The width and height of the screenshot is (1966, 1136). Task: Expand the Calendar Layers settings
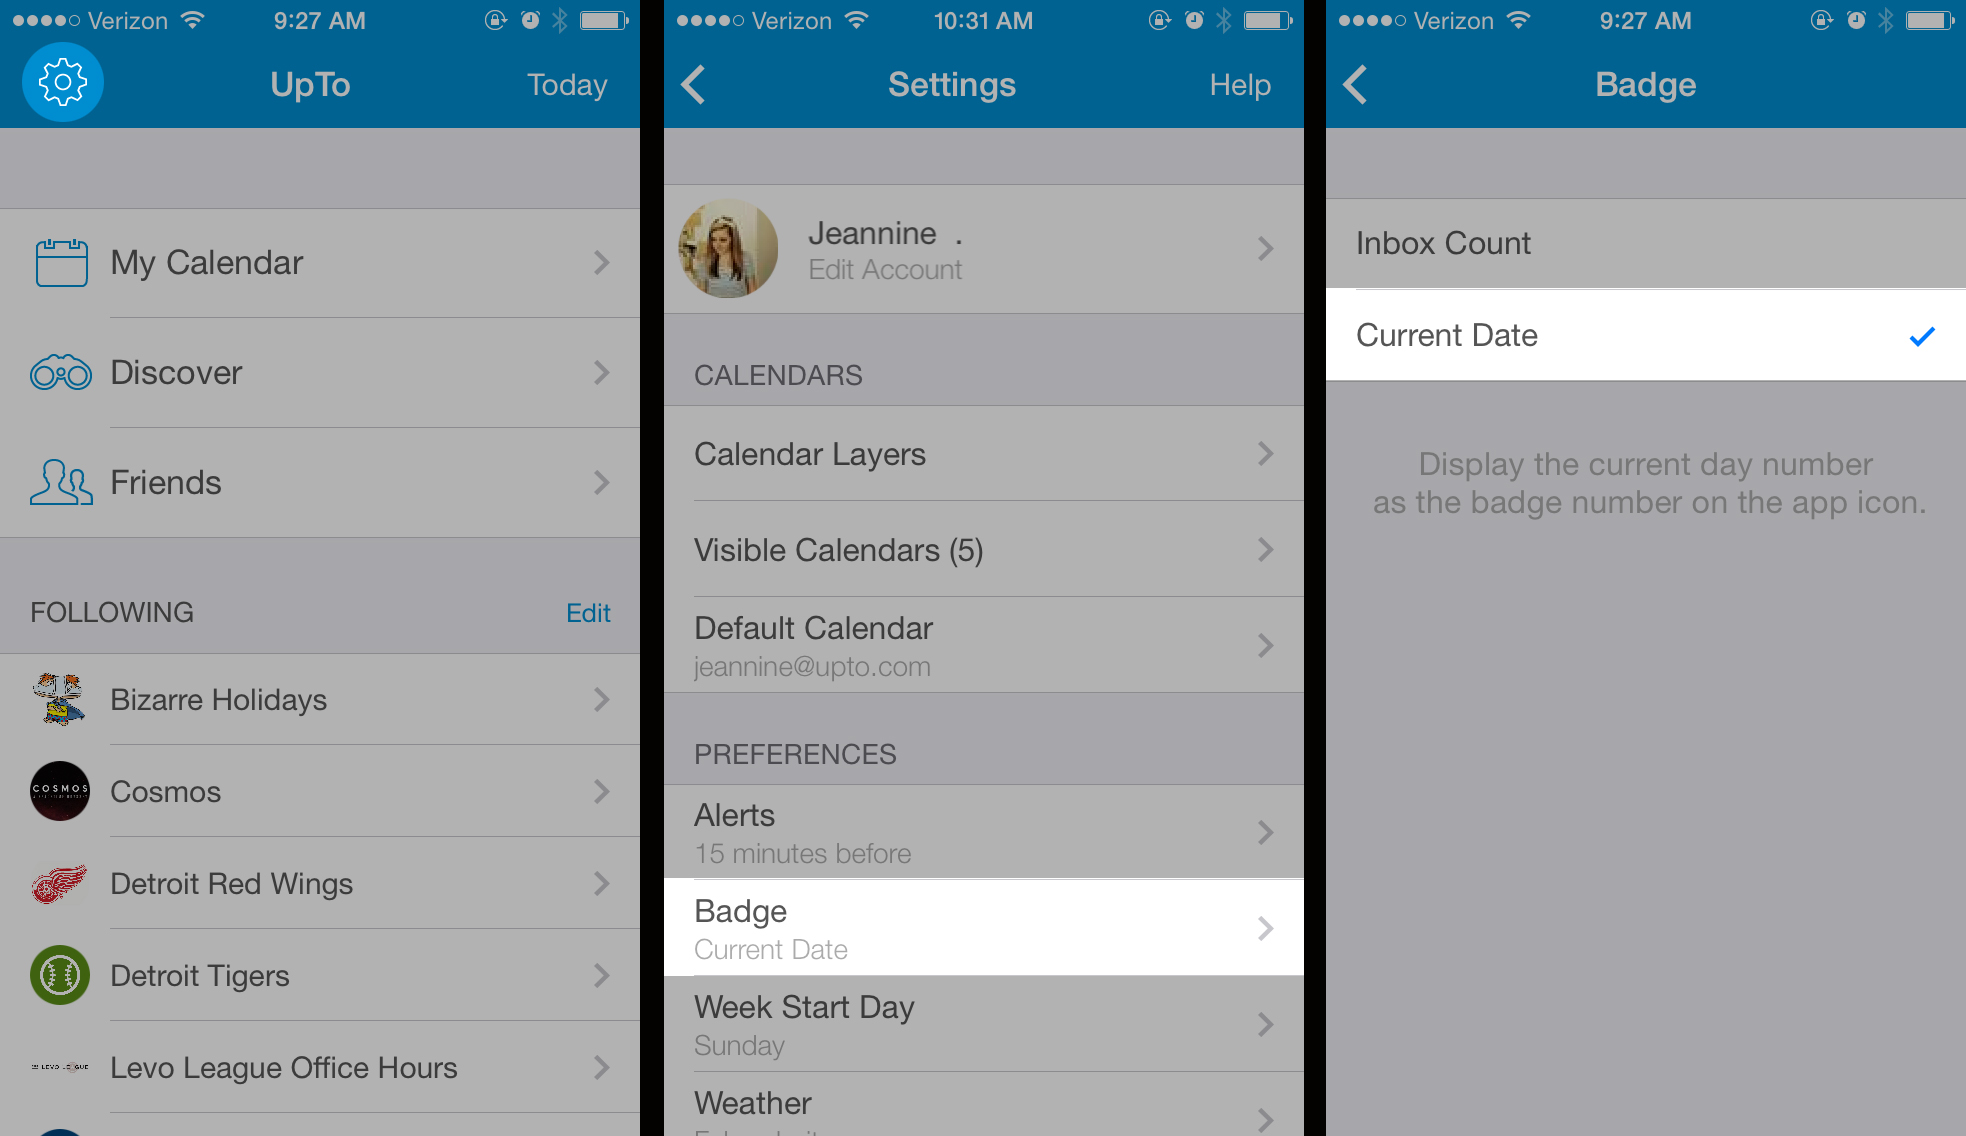pos(983,453)
